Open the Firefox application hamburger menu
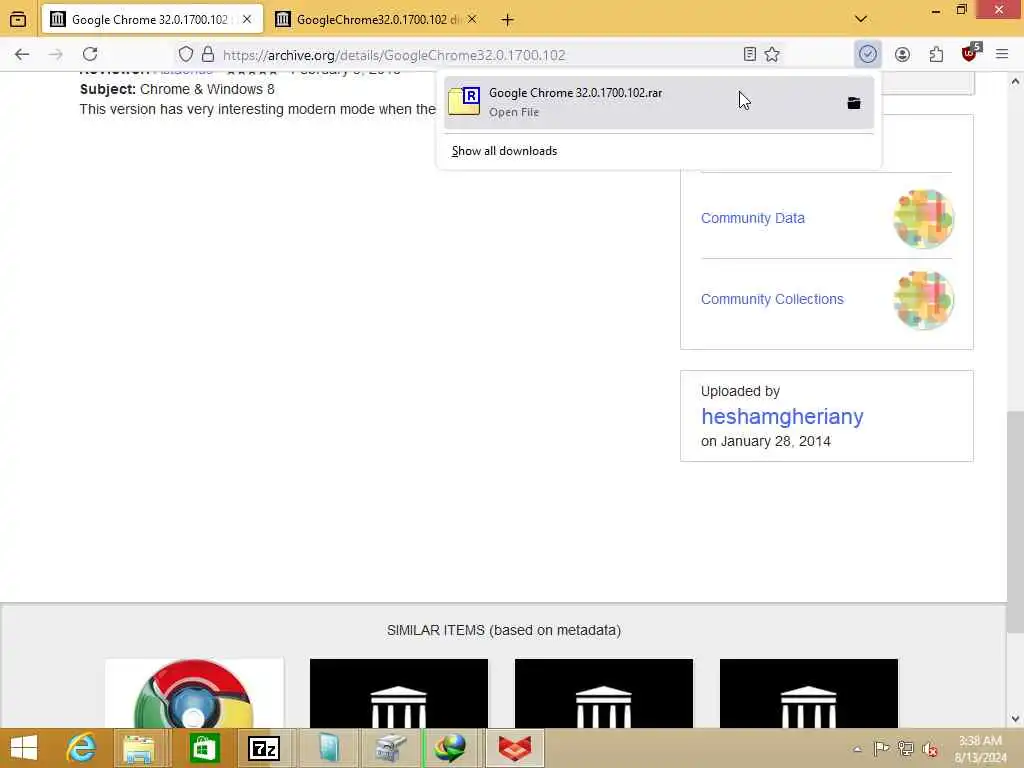Image resolution: width=1024 pixels, height=768 pixels. pyautogui.click(x=1002, y=54)
